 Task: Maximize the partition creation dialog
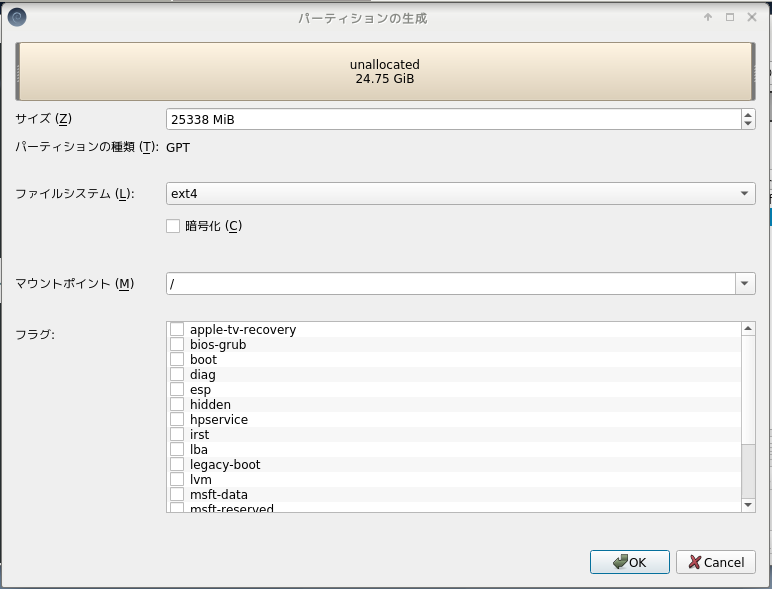coord(730,17)
